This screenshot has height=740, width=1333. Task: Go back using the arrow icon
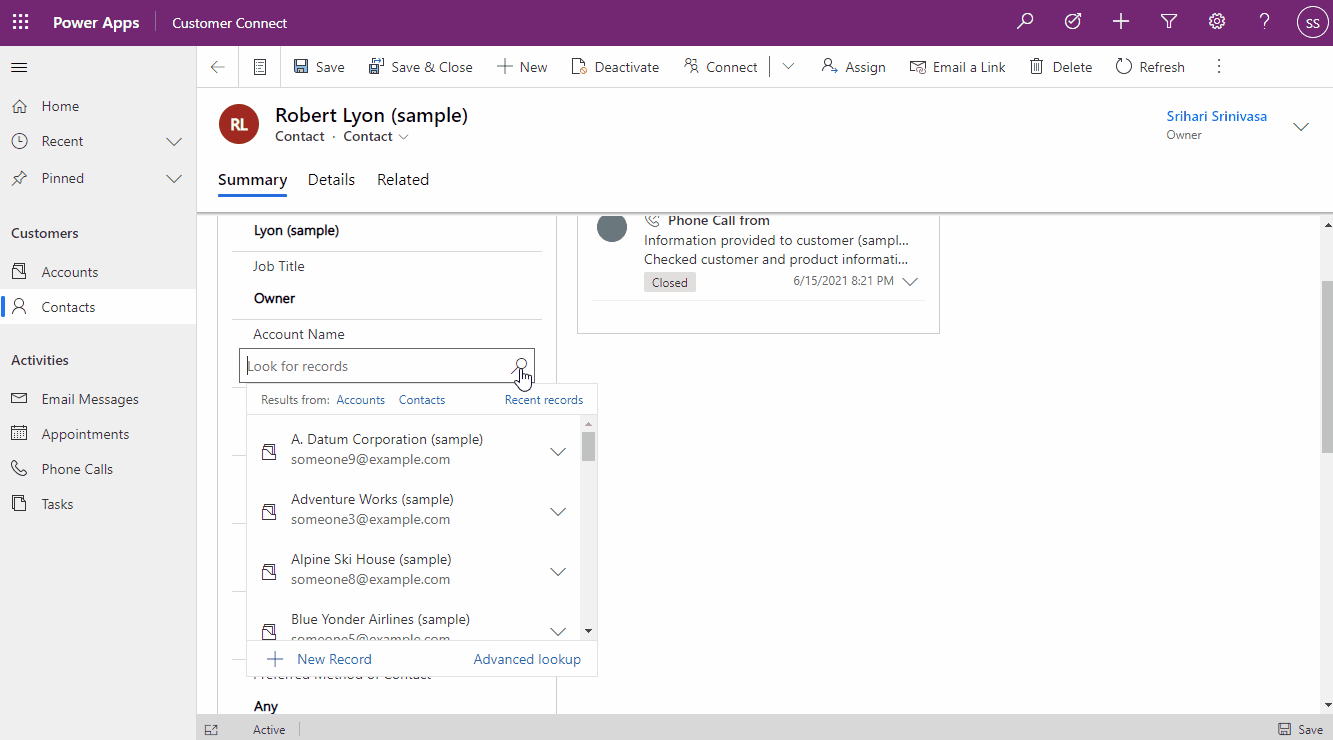click(217, 67)
